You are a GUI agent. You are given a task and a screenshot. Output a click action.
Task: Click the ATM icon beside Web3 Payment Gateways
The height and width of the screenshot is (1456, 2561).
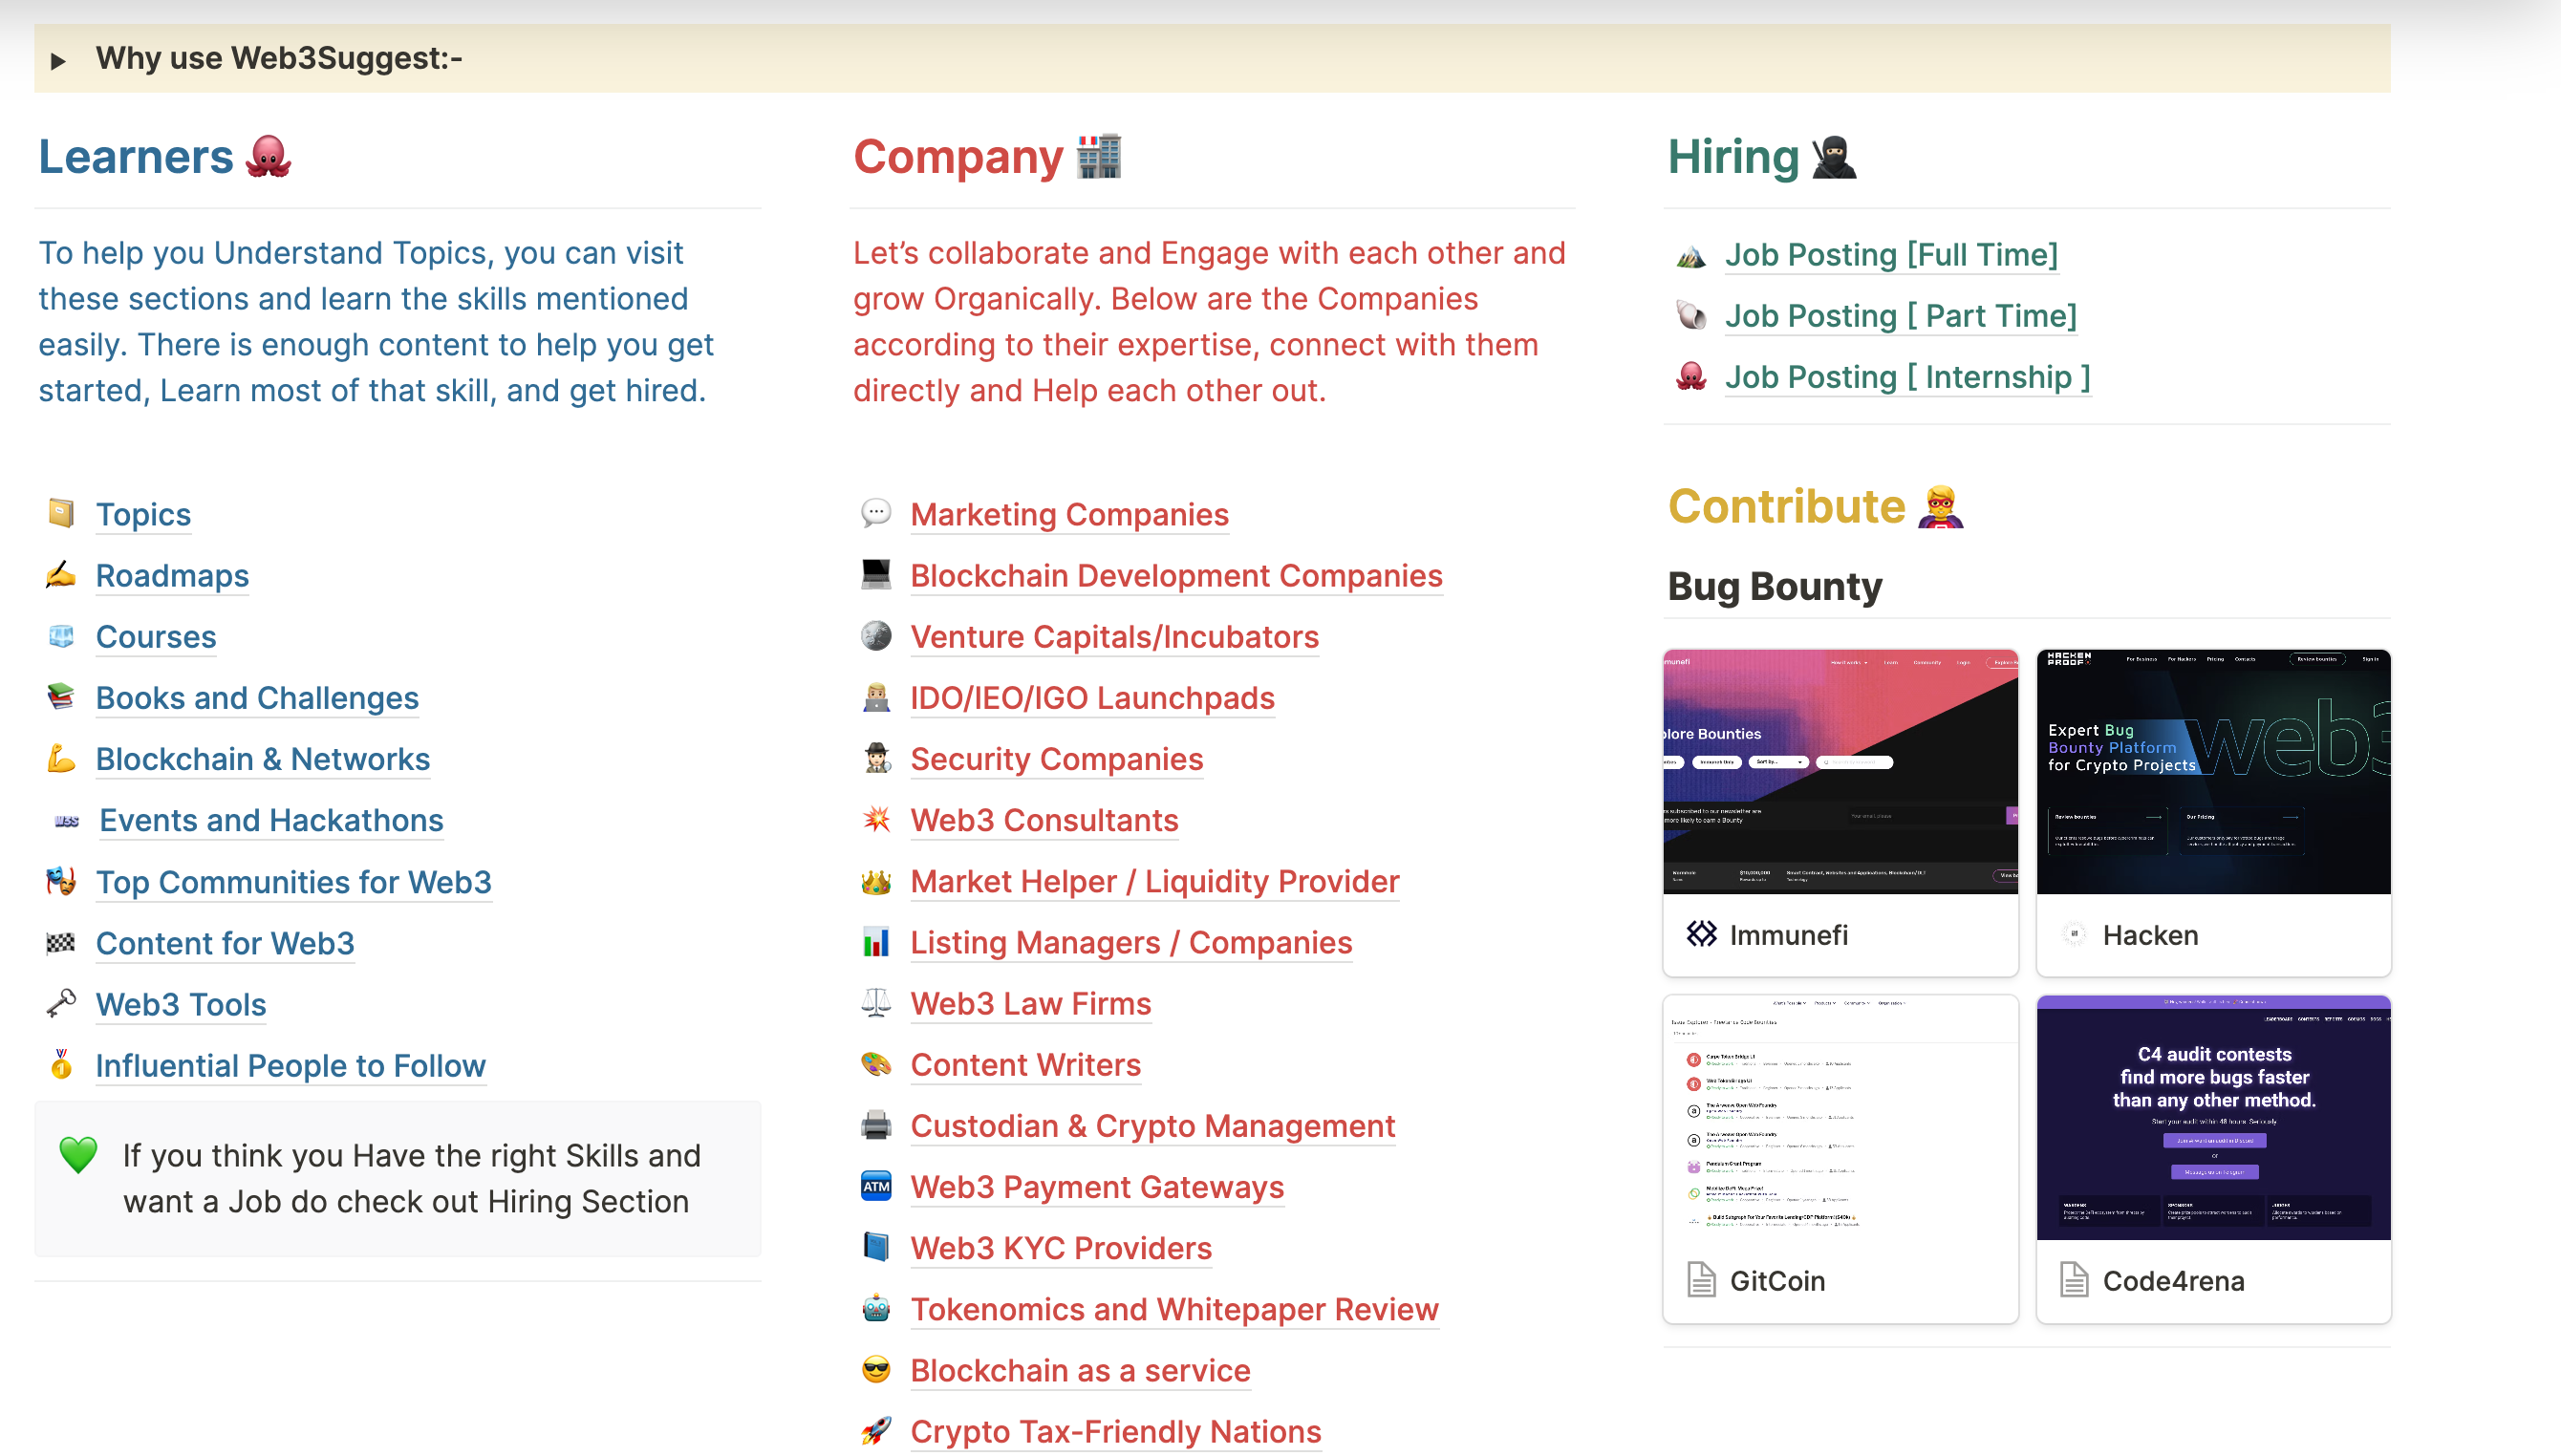[x=876, y=1187]
